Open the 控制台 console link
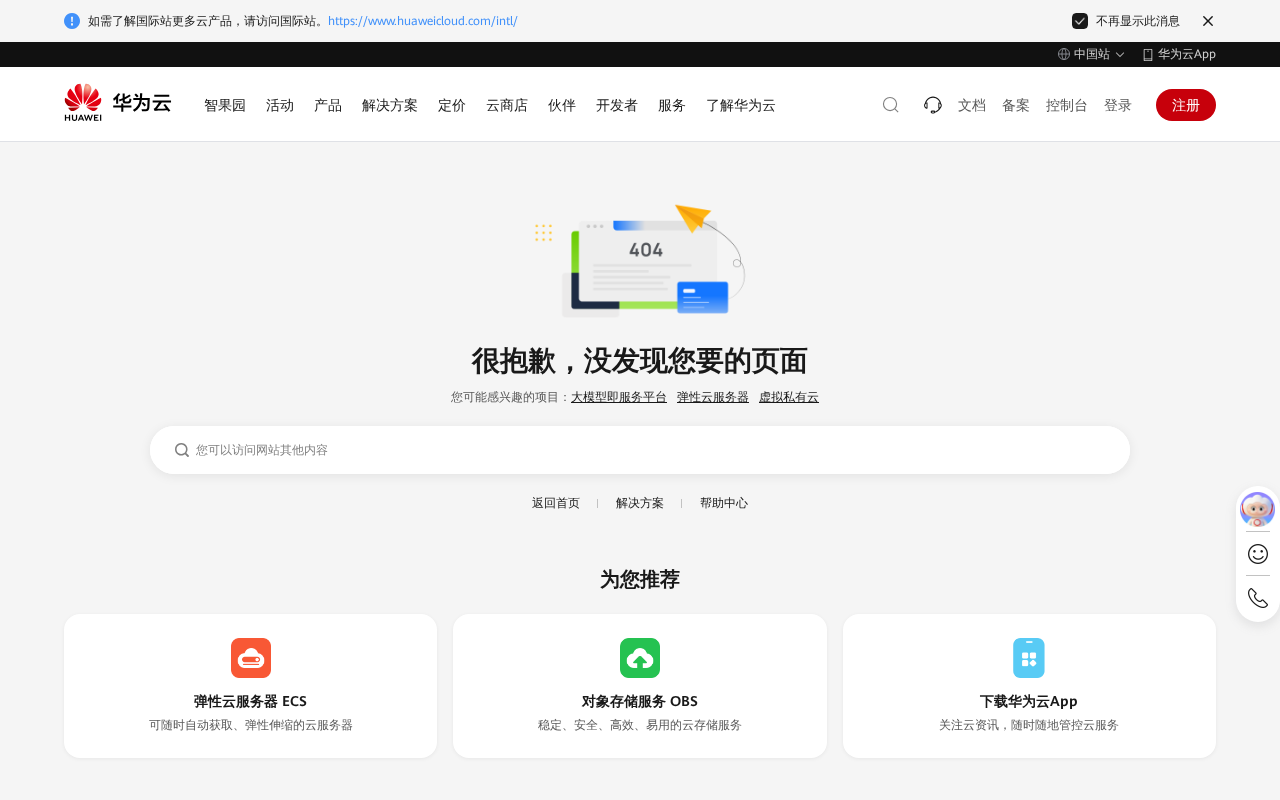Viewport: 1280px width, 800px height. [1067, 105]
